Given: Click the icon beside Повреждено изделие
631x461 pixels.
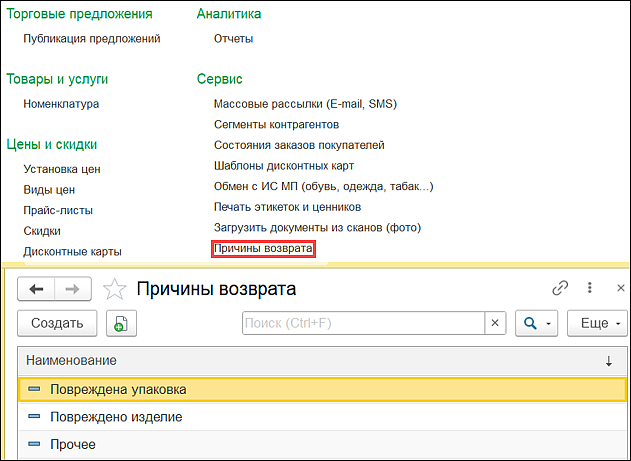Looking at the screenshot, I should (35, 416).
